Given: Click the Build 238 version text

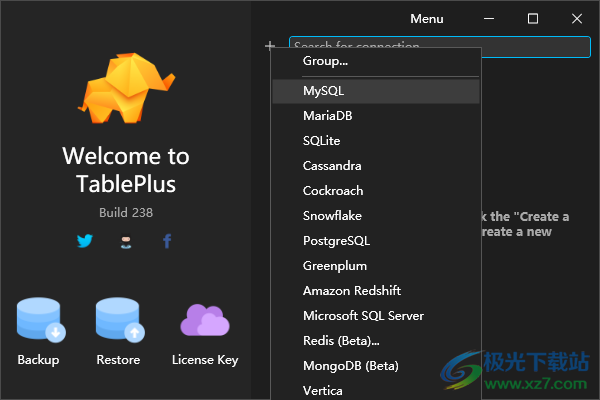Looking at the screenshot, I should [x=126, y=213].
